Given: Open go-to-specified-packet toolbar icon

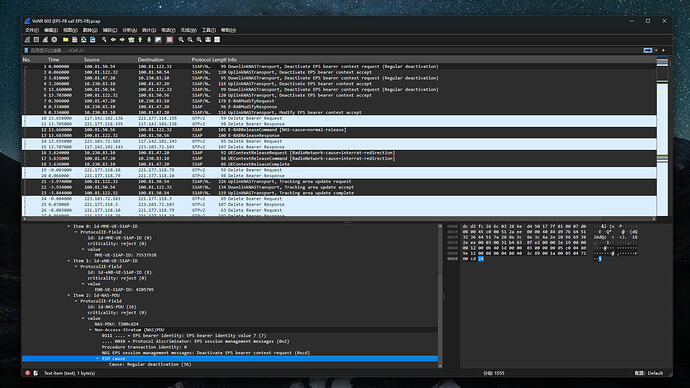Looking at the screenshot, I should (x=131, y=40).
